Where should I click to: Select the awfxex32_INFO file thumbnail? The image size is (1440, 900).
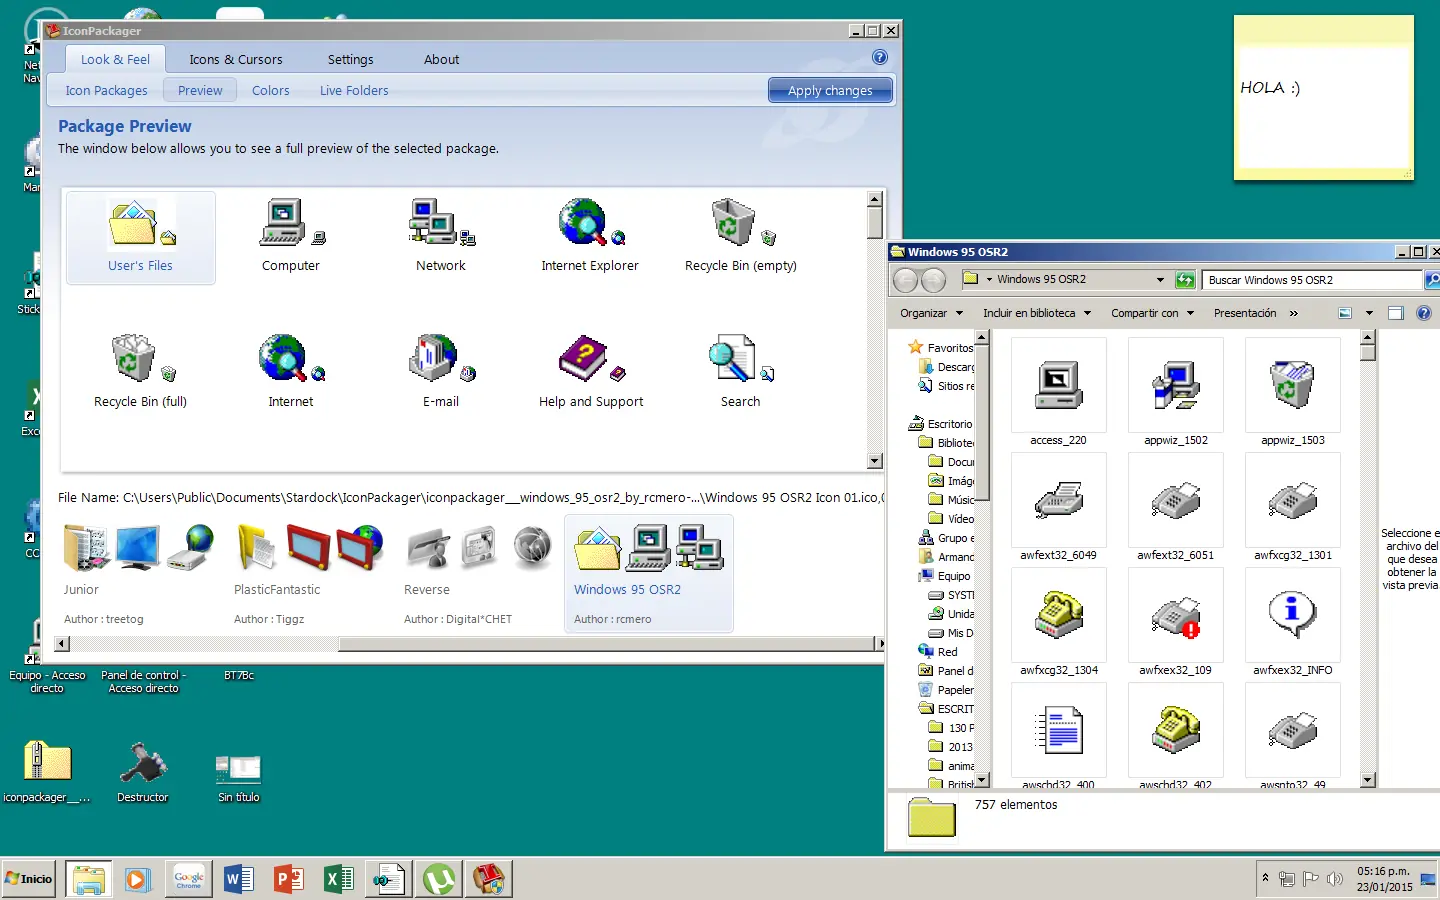pyautogui.click(x=1293, y=622)
